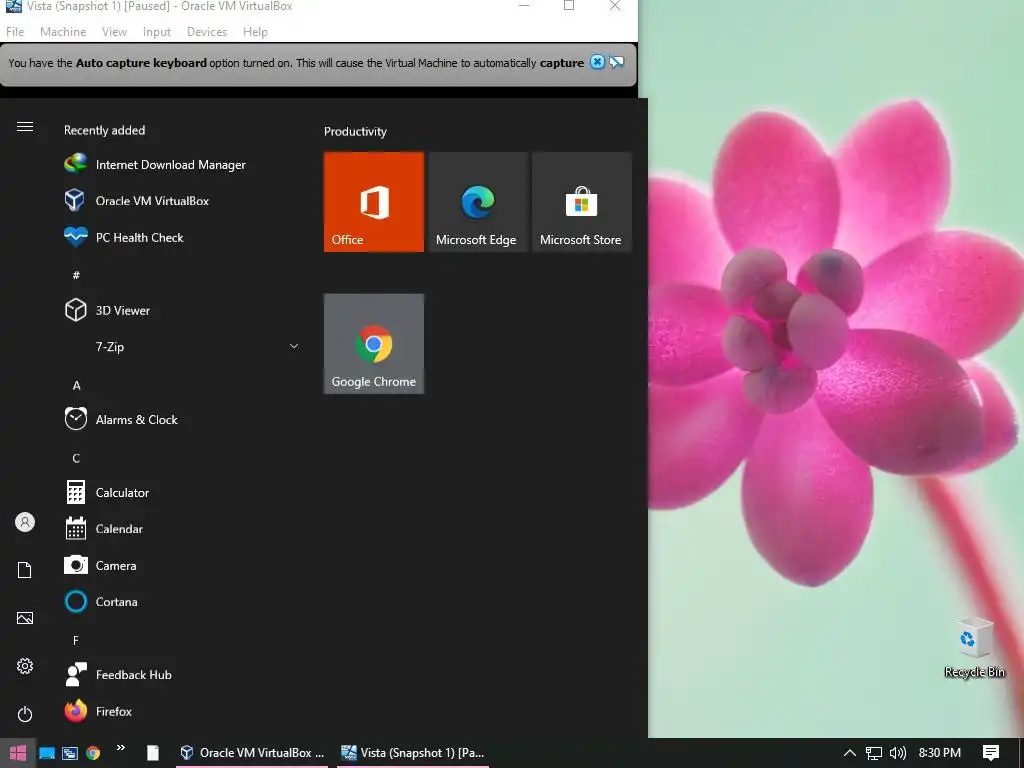1024x768 pixels.
Task: Expand the Start menu hamburger button
Action: (x=25, y=127)
